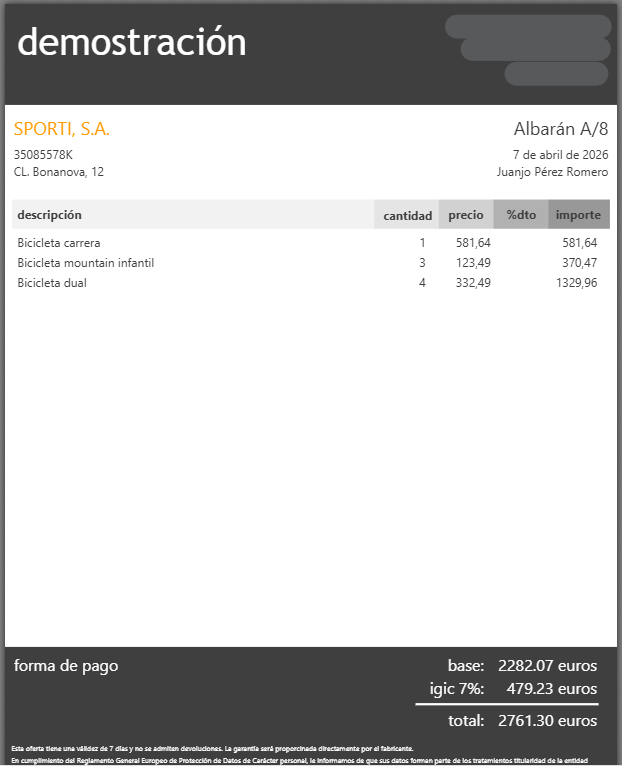Screen dimensions: 622x768
Task: Select the Bicicleta dual row
Action: 311,283
